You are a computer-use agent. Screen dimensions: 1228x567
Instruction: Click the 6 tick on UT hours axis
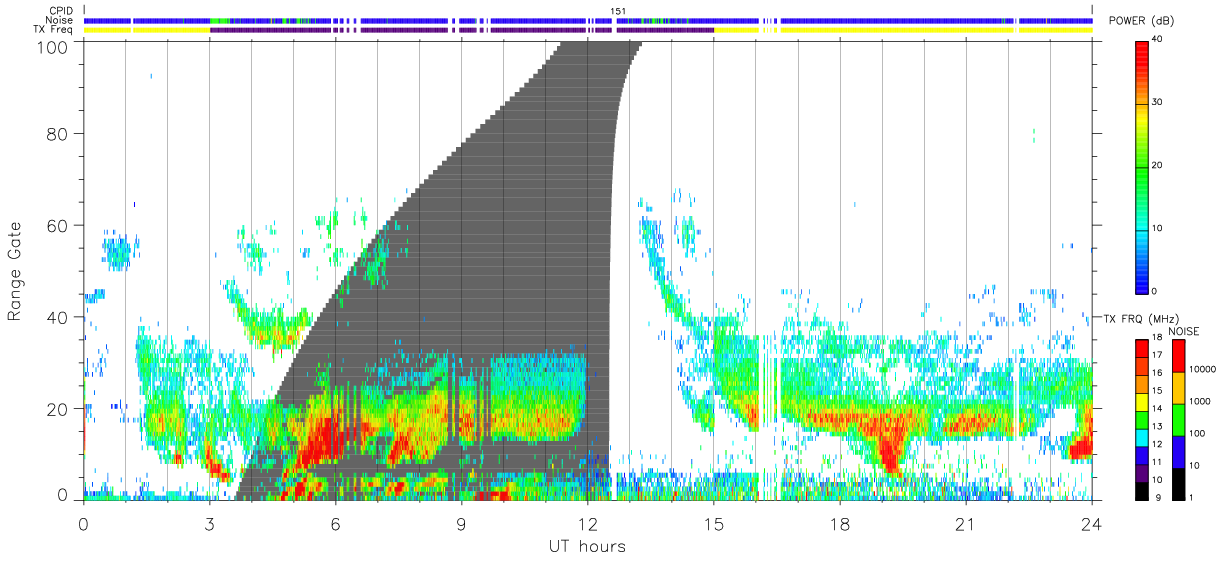coord(335,524)
